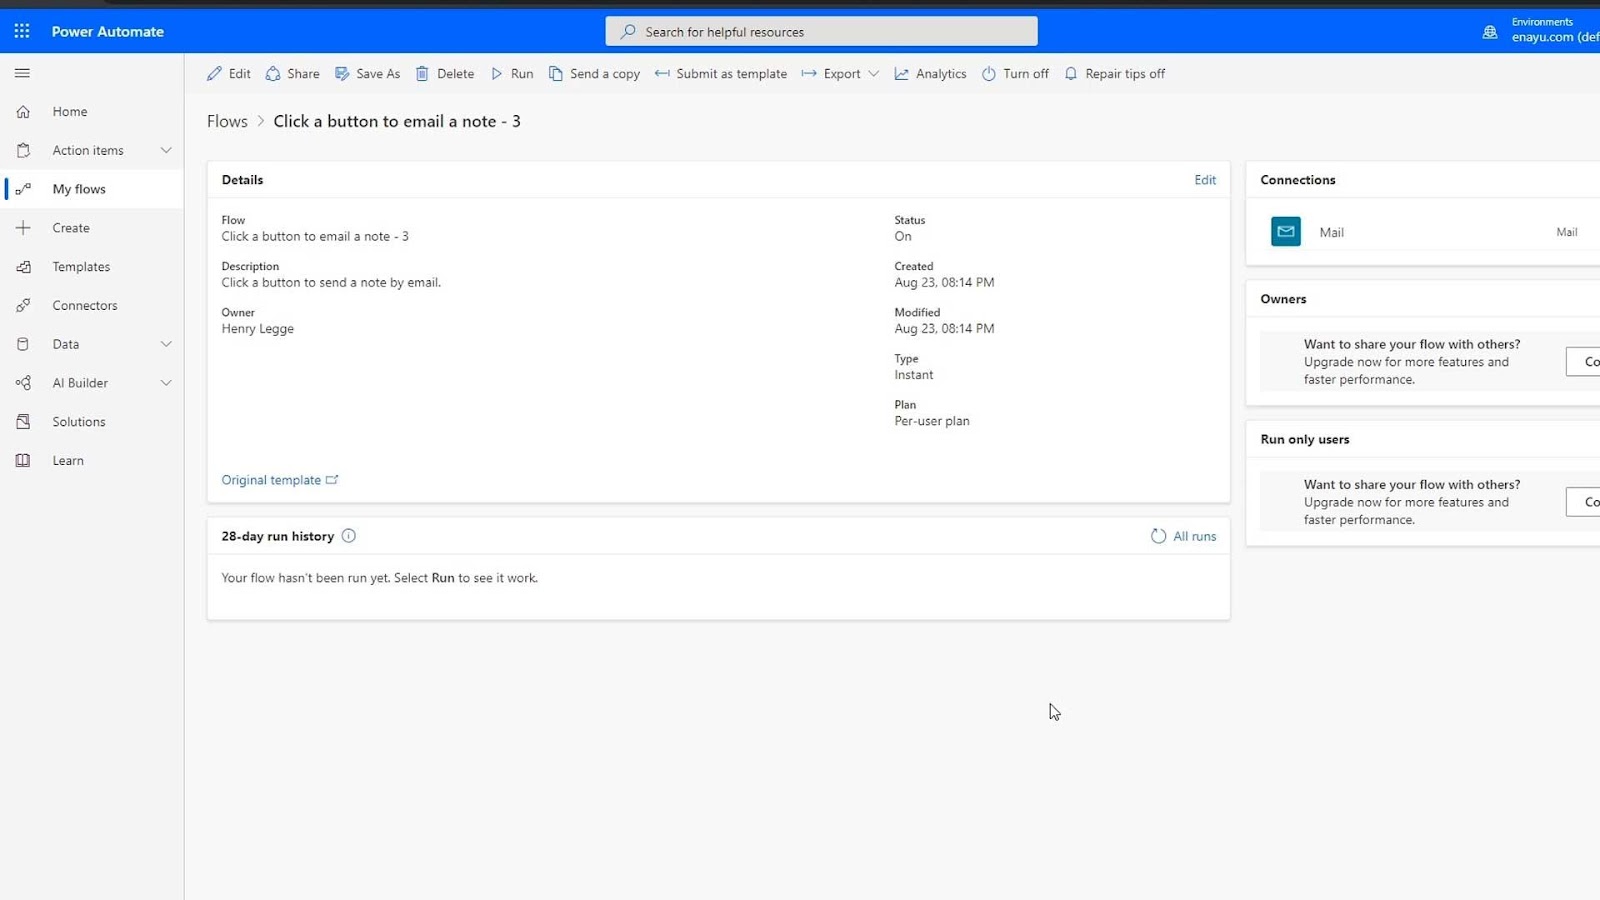Viewport: 1600px width, 900px height.
Task: Click the Delete trash can icon
Action: 422,74
